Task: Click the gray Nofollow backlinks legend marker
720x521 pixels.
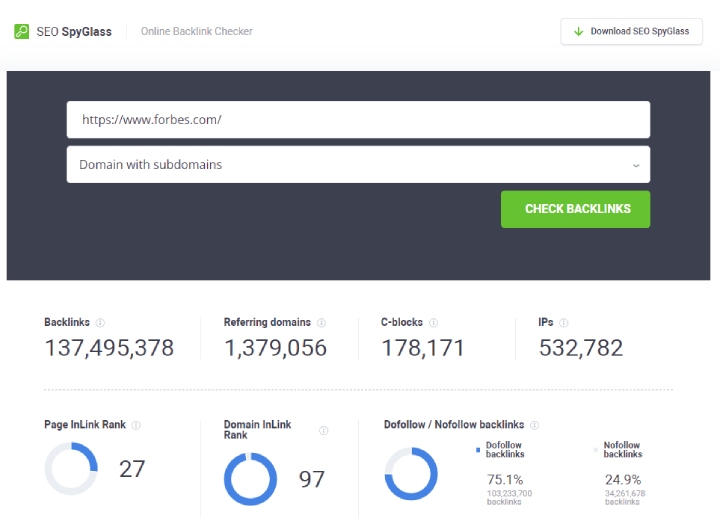Action: tap(596, 450)
